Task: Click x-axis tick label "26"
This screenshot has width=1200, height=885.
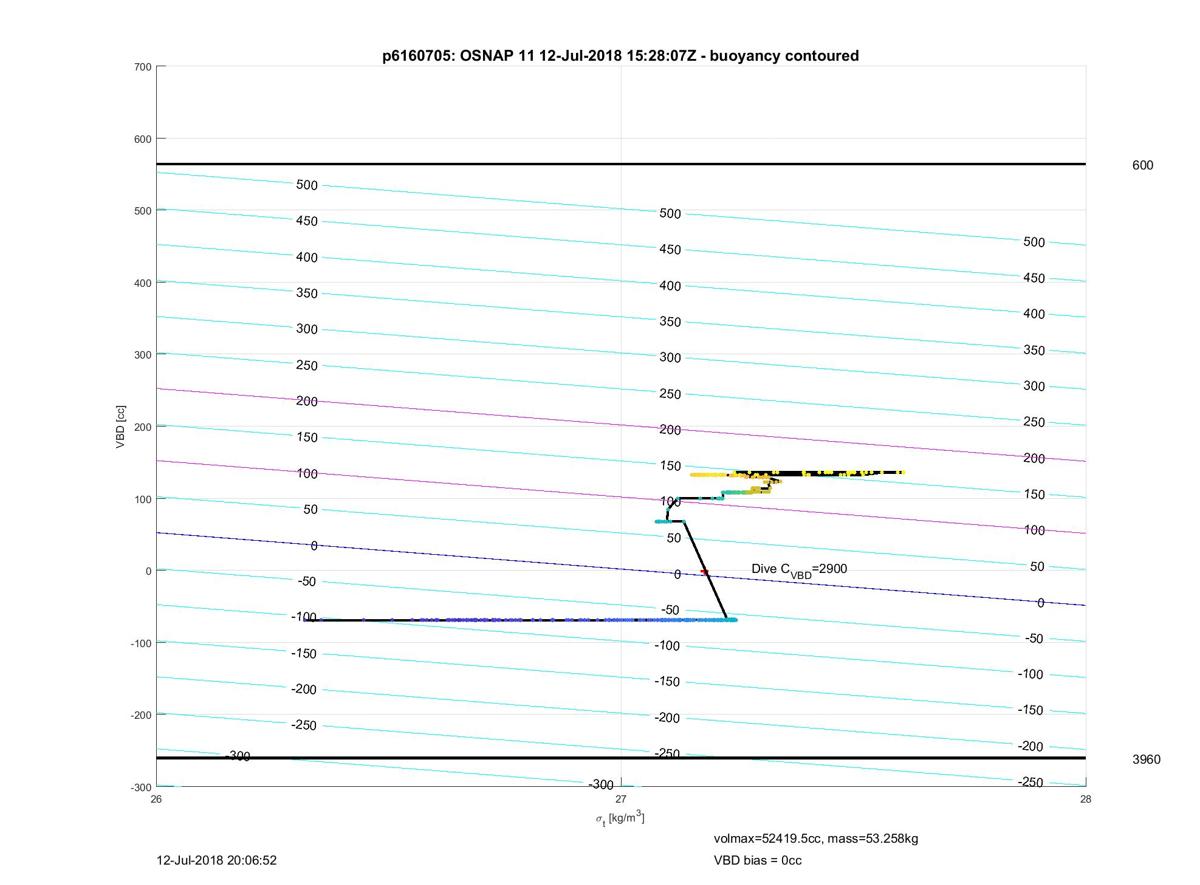Action: click(x=156, y=799)
